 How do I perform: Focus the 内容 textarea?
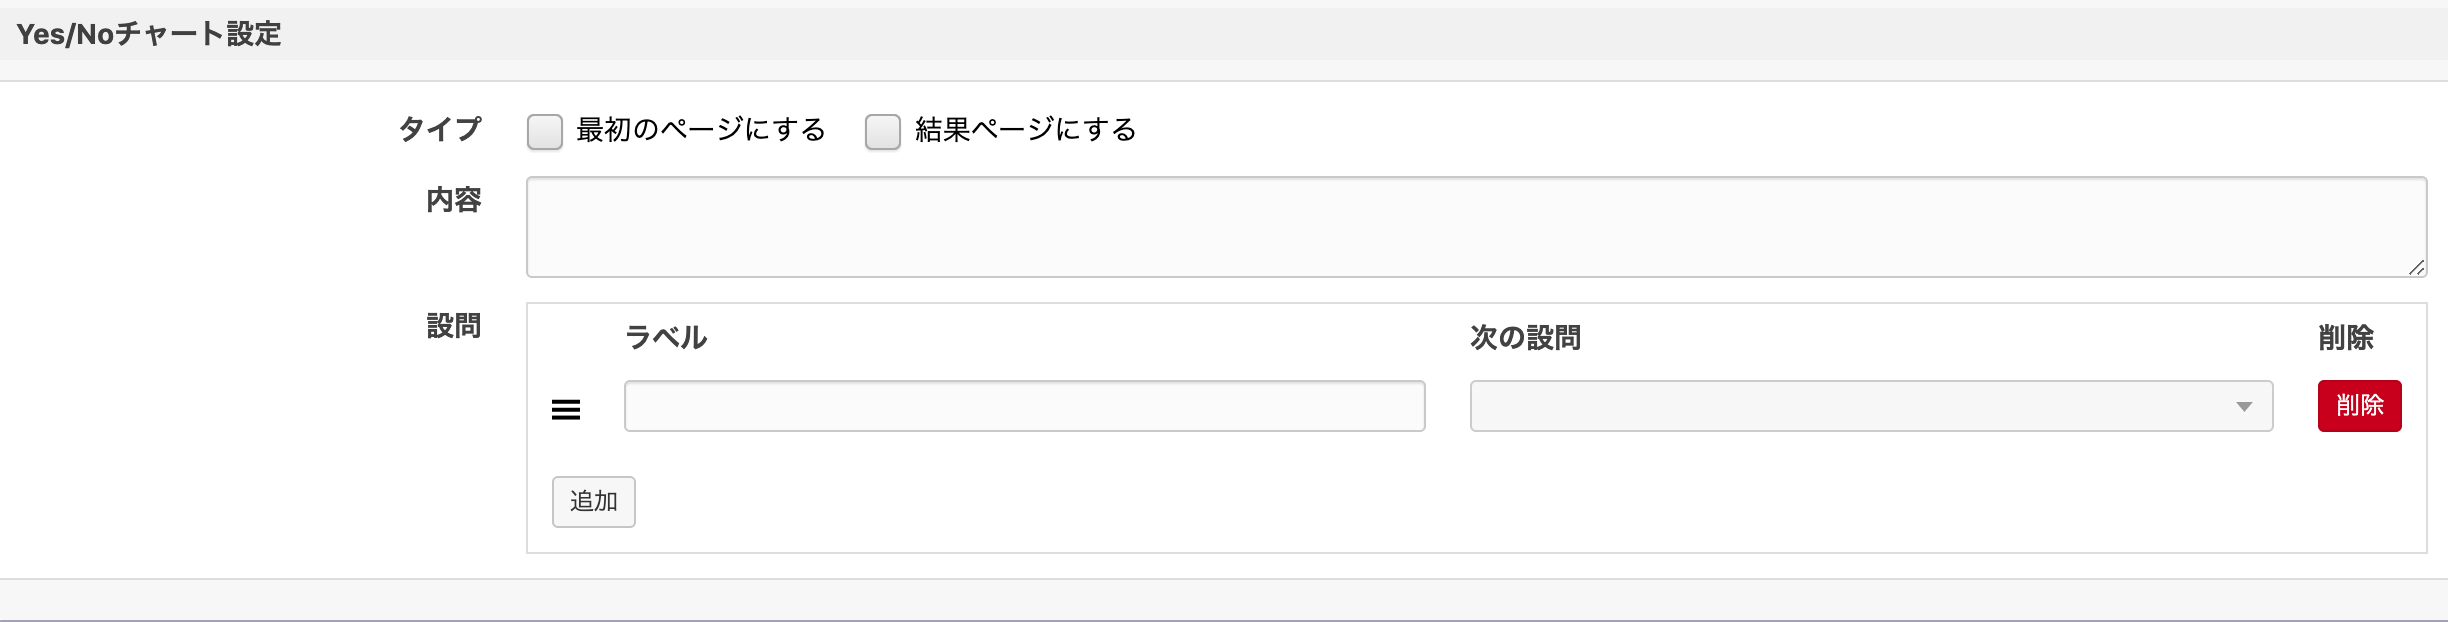click(x=1476, y=227)
